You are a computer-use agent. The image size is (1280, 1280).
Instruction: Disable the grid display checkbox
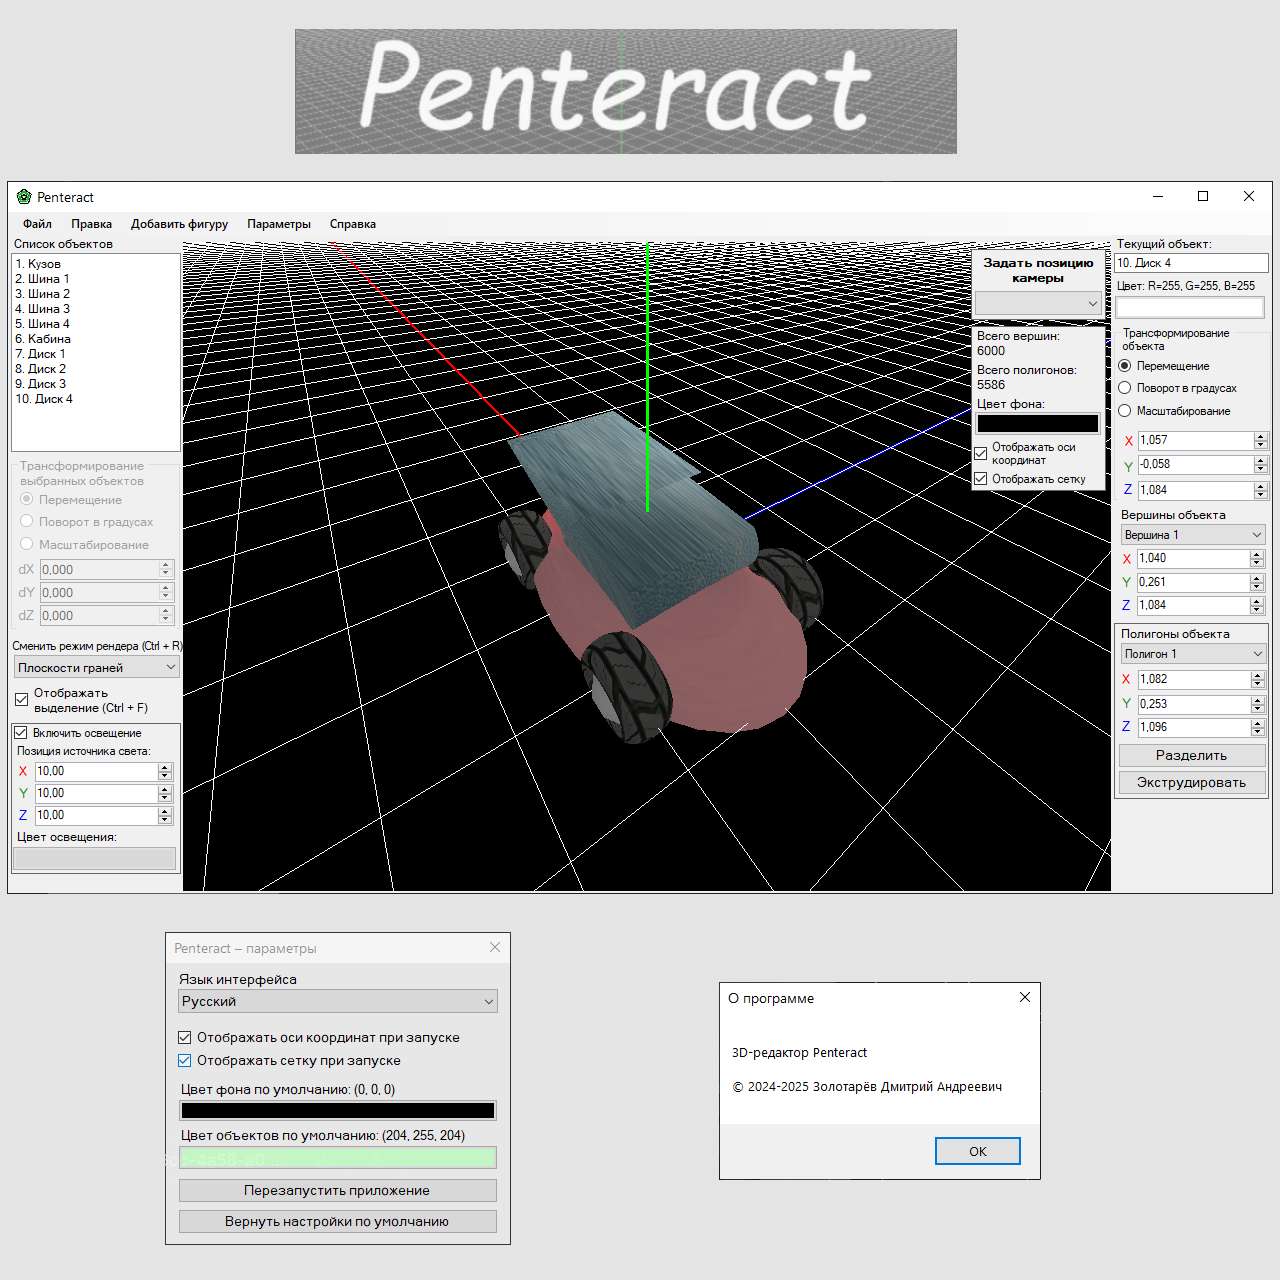tap(981, 479)
